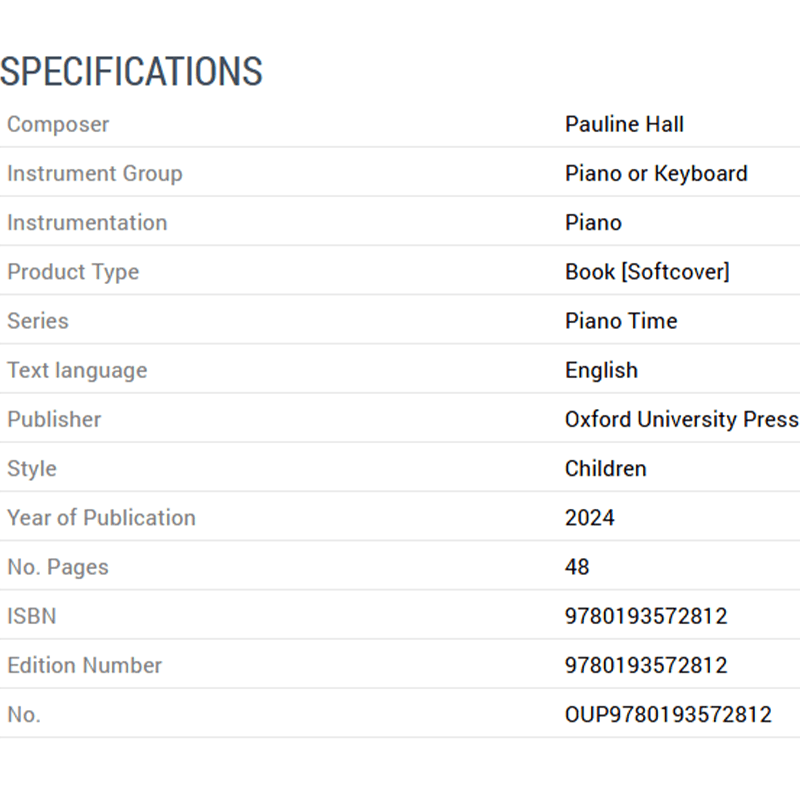Click the 2024 year of publication

pyautogui.click(x=589, y=518)
